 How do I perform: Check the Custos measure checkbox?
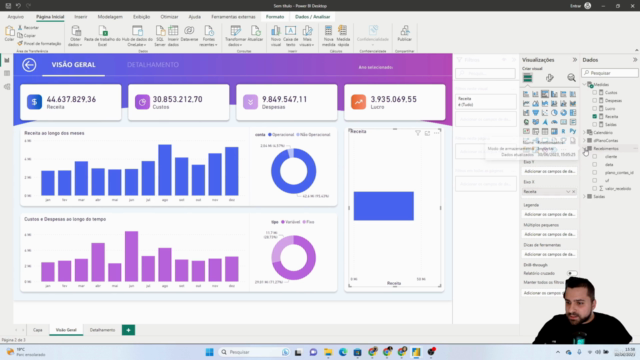coord(595,93)
